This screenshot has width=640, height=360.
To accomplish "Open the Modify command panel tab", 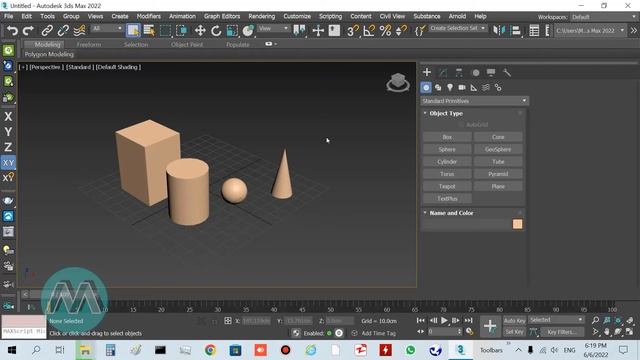I will pyautogui.click(x=443, y=72).
